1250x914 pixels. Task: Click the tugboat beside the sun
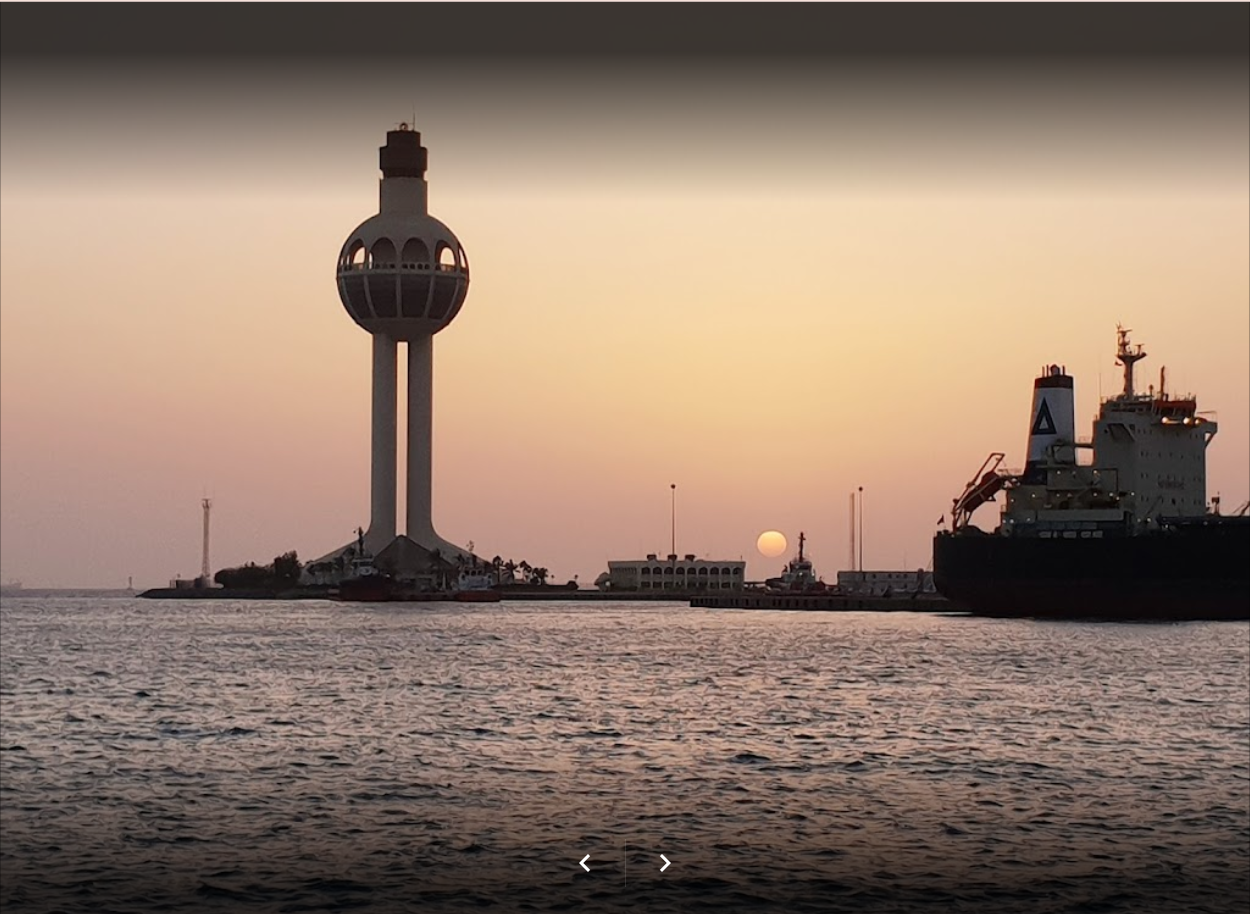click(x=799, y=572)
